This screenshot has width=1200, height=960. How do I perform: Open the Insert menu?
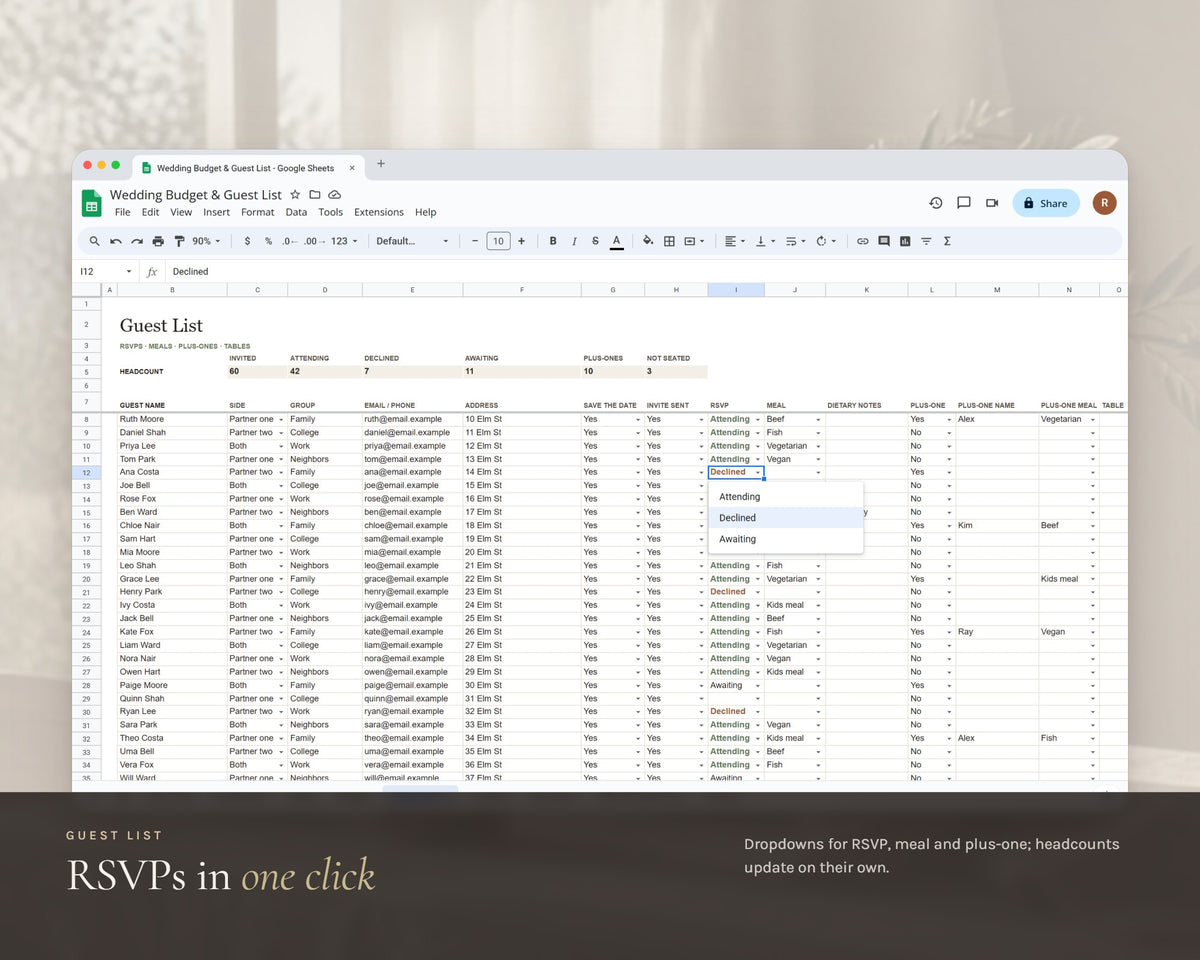click(216, 212)
